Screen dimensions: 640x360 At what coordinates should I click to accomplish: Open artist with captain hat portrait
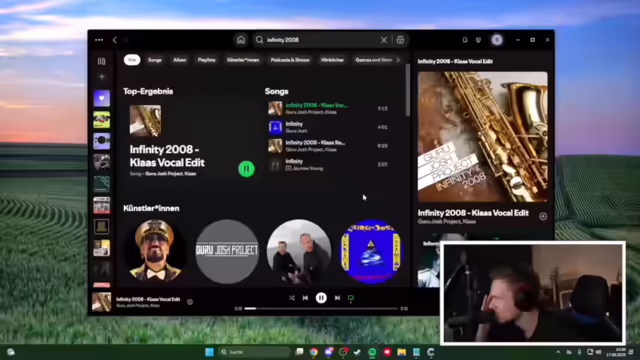click(155, 251)
